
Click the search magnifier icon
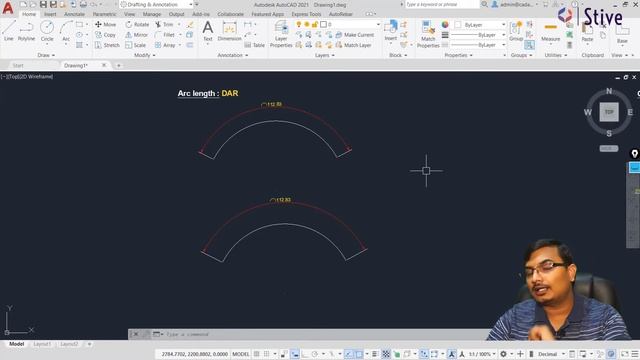tap(484, 4)
